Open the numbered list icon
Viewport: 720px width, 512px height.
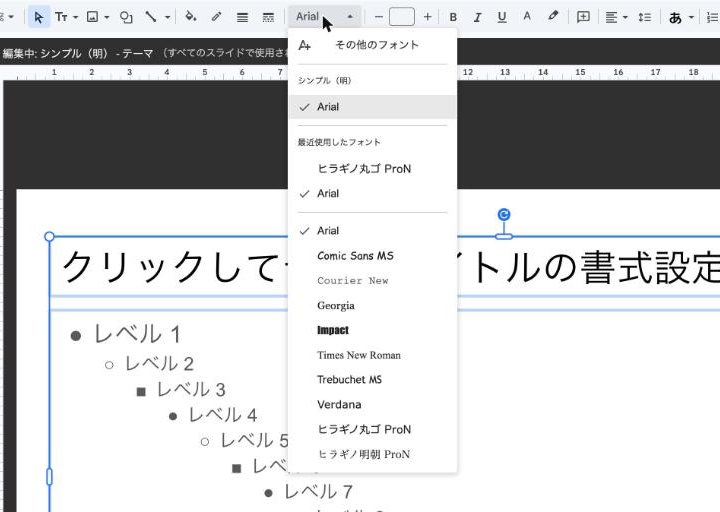pos(713,17)
